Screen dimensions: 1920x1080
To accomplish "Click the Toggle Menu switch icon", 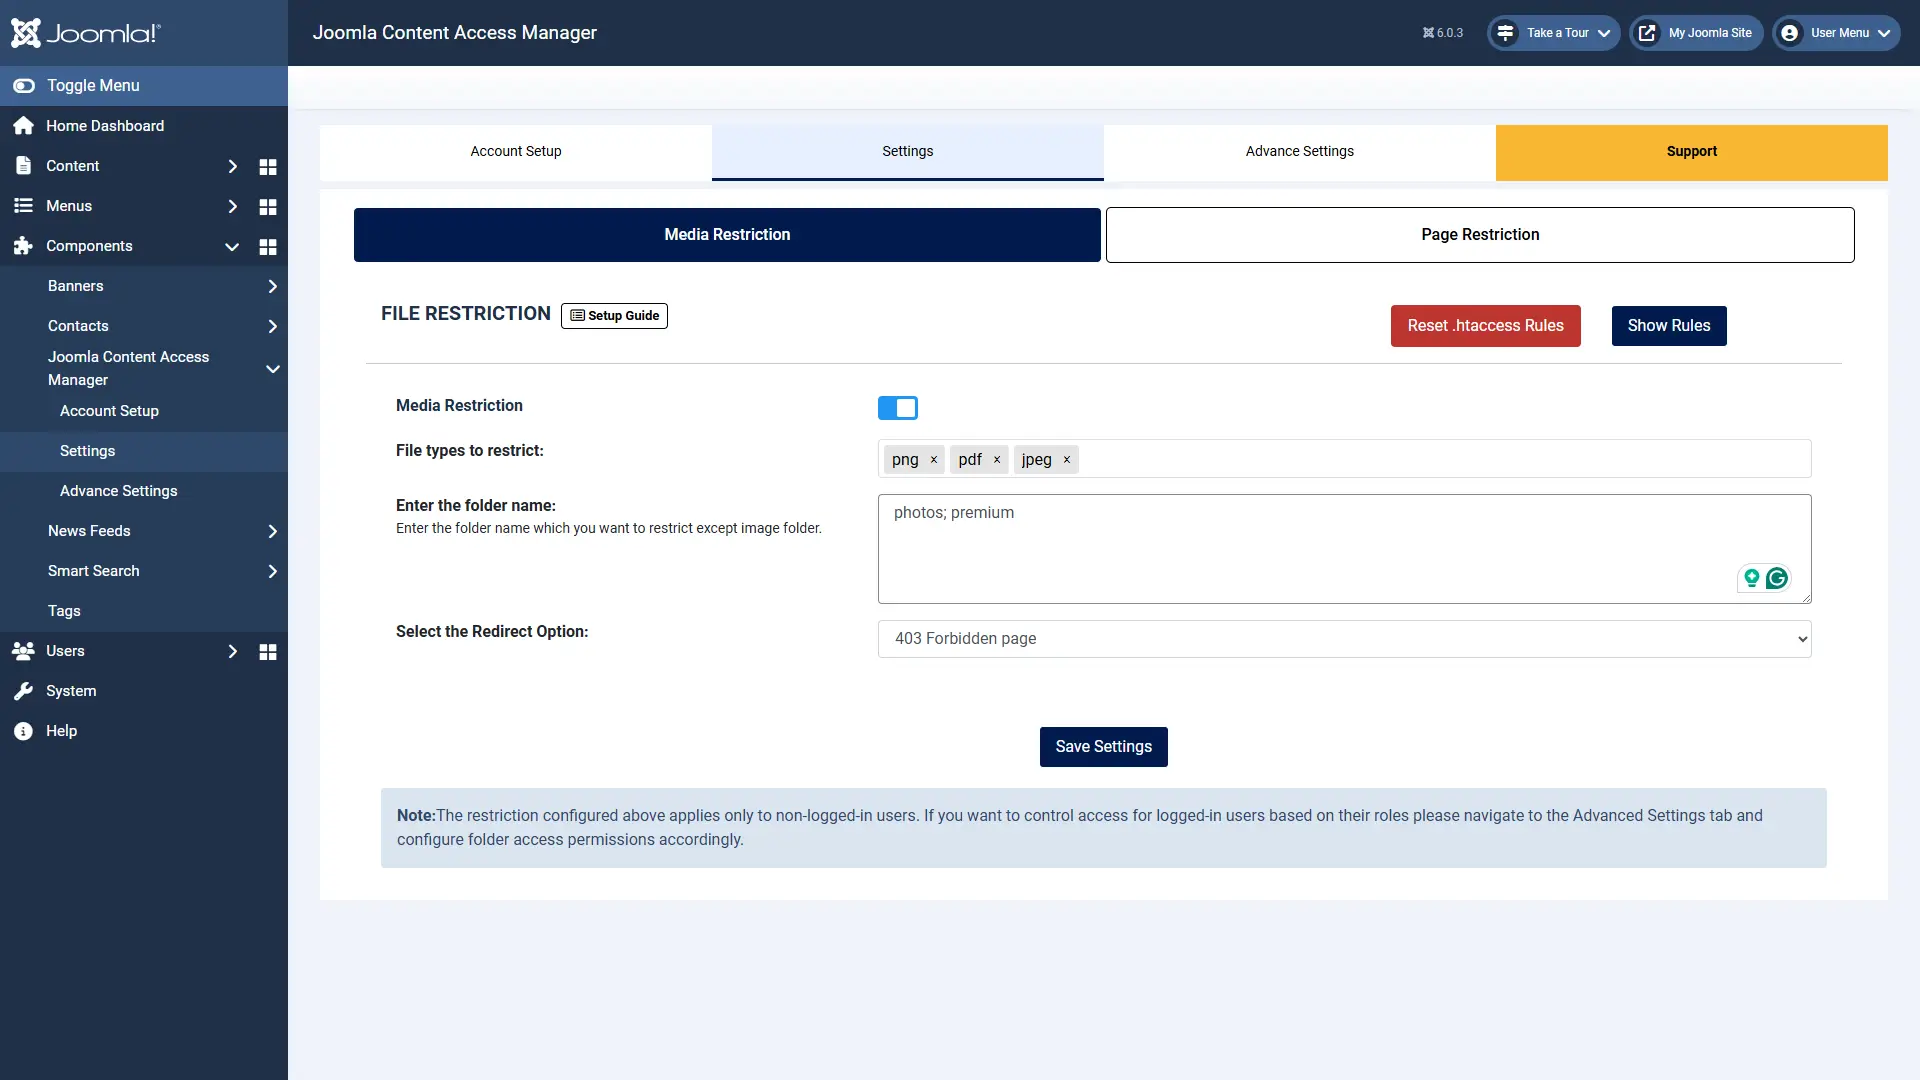I will pos(24,86).
